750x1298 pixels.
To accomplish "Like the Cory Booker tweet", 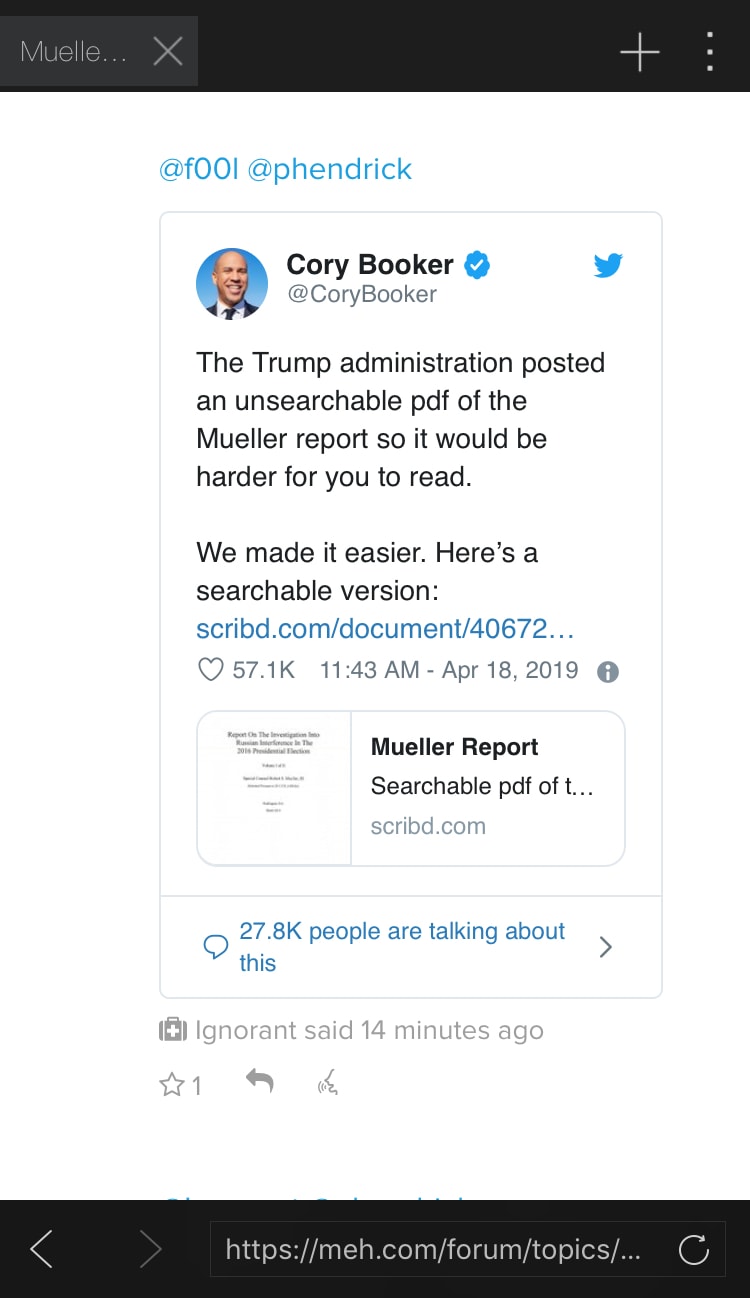I will click(x=211, y=670).
